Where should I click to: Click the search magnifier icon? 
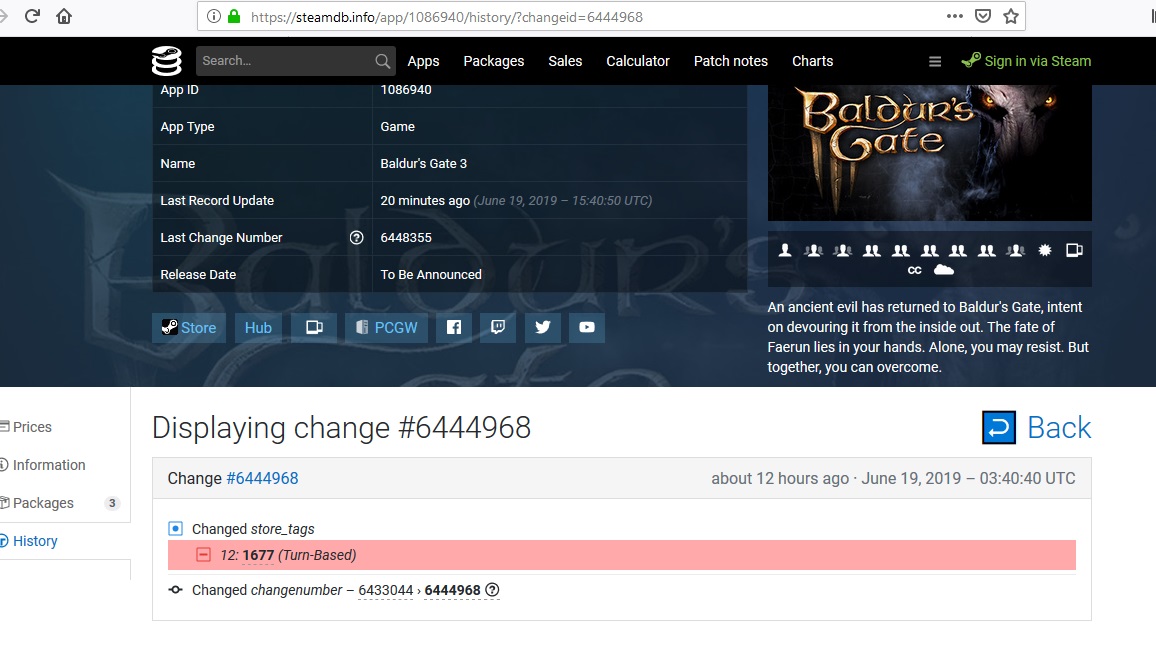(382, 61)
